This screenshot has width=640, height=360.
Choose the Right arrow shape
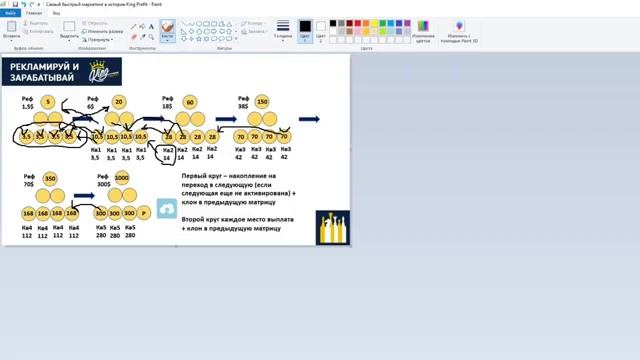coord(214,31)
